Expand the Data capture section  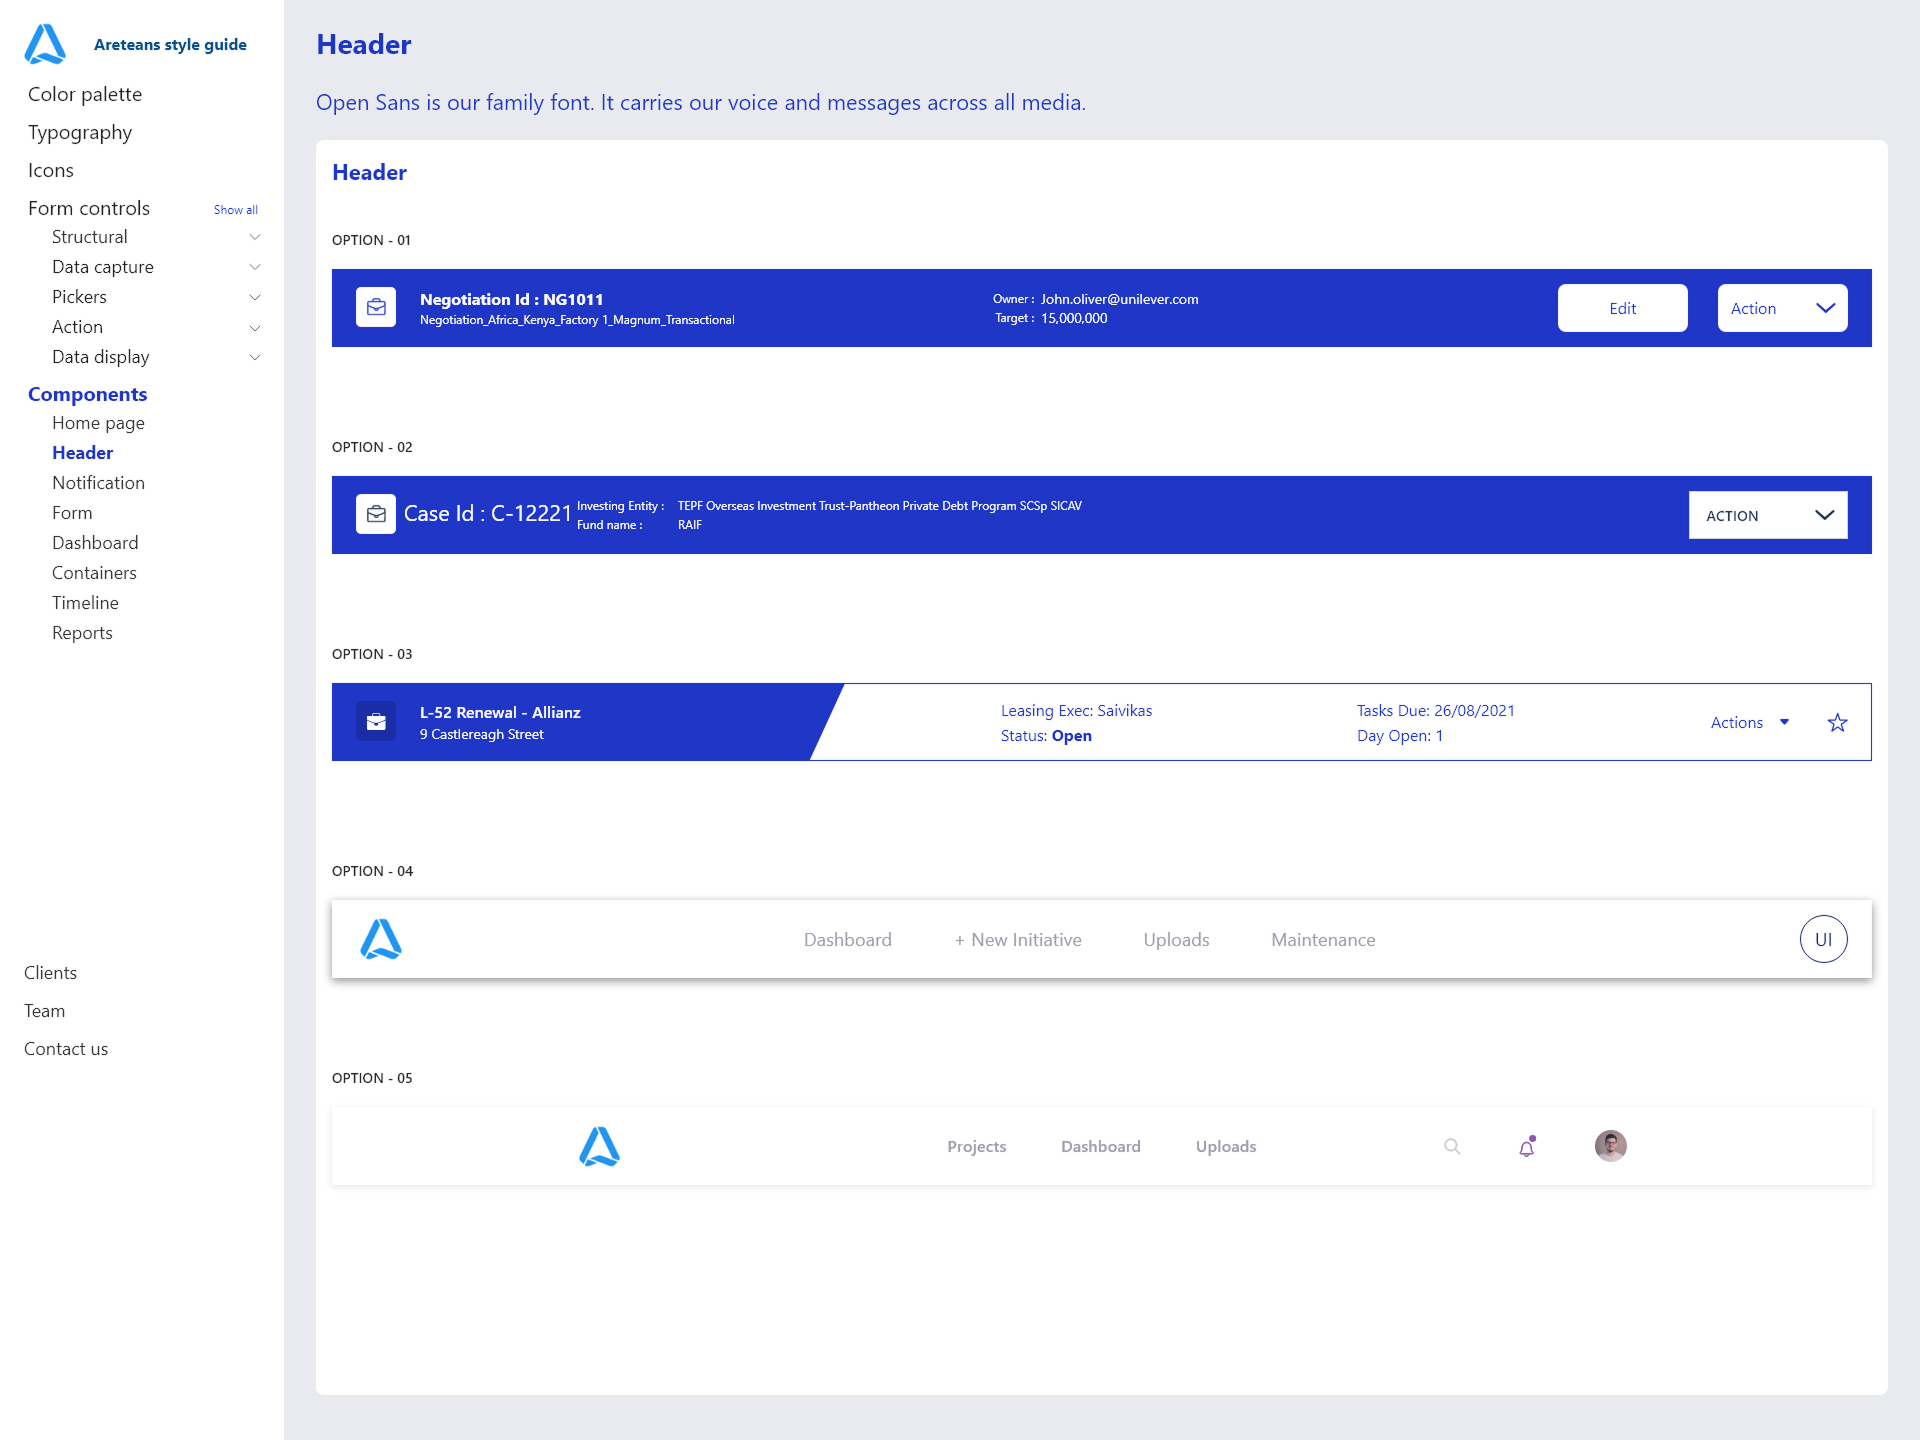pos(255,267)
